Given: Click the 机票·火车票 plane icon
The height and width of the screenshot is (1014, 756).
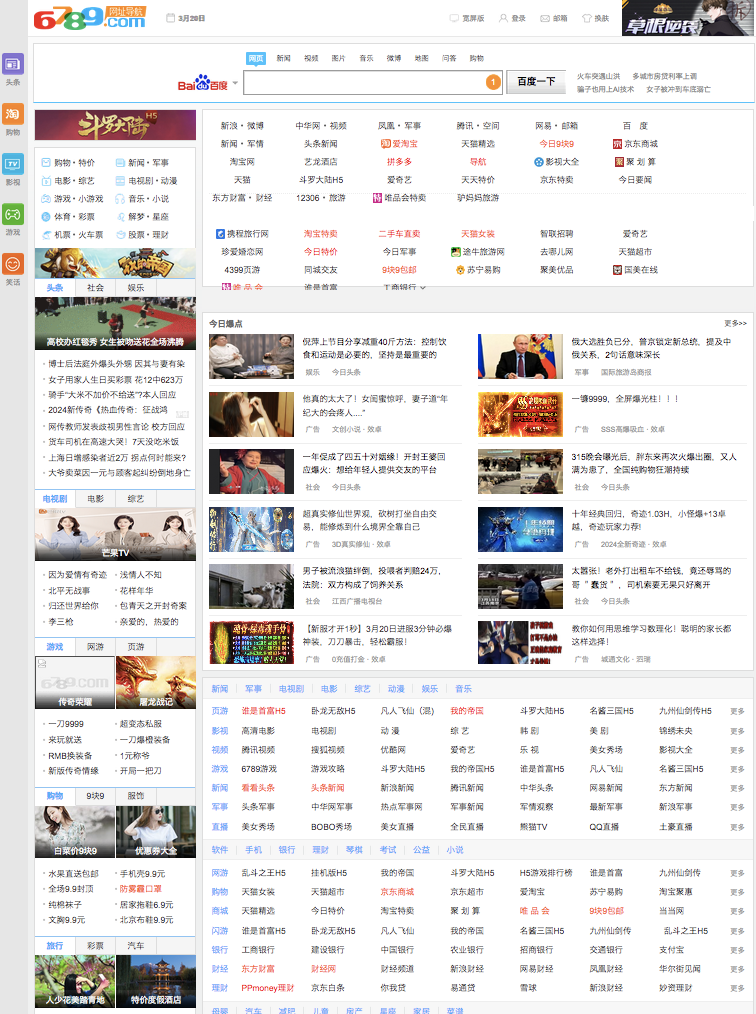Looking at the screenshot, I should pyautogui.click(x=47, y=235).
